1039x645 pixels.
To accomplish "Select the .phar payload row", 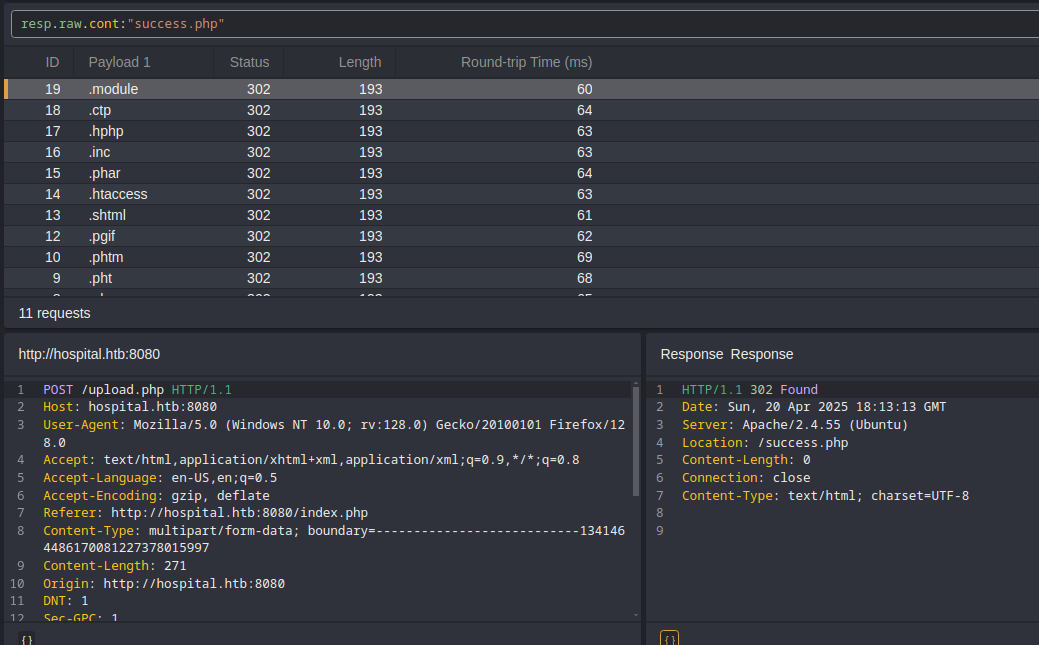I will (x=521, y=174).
